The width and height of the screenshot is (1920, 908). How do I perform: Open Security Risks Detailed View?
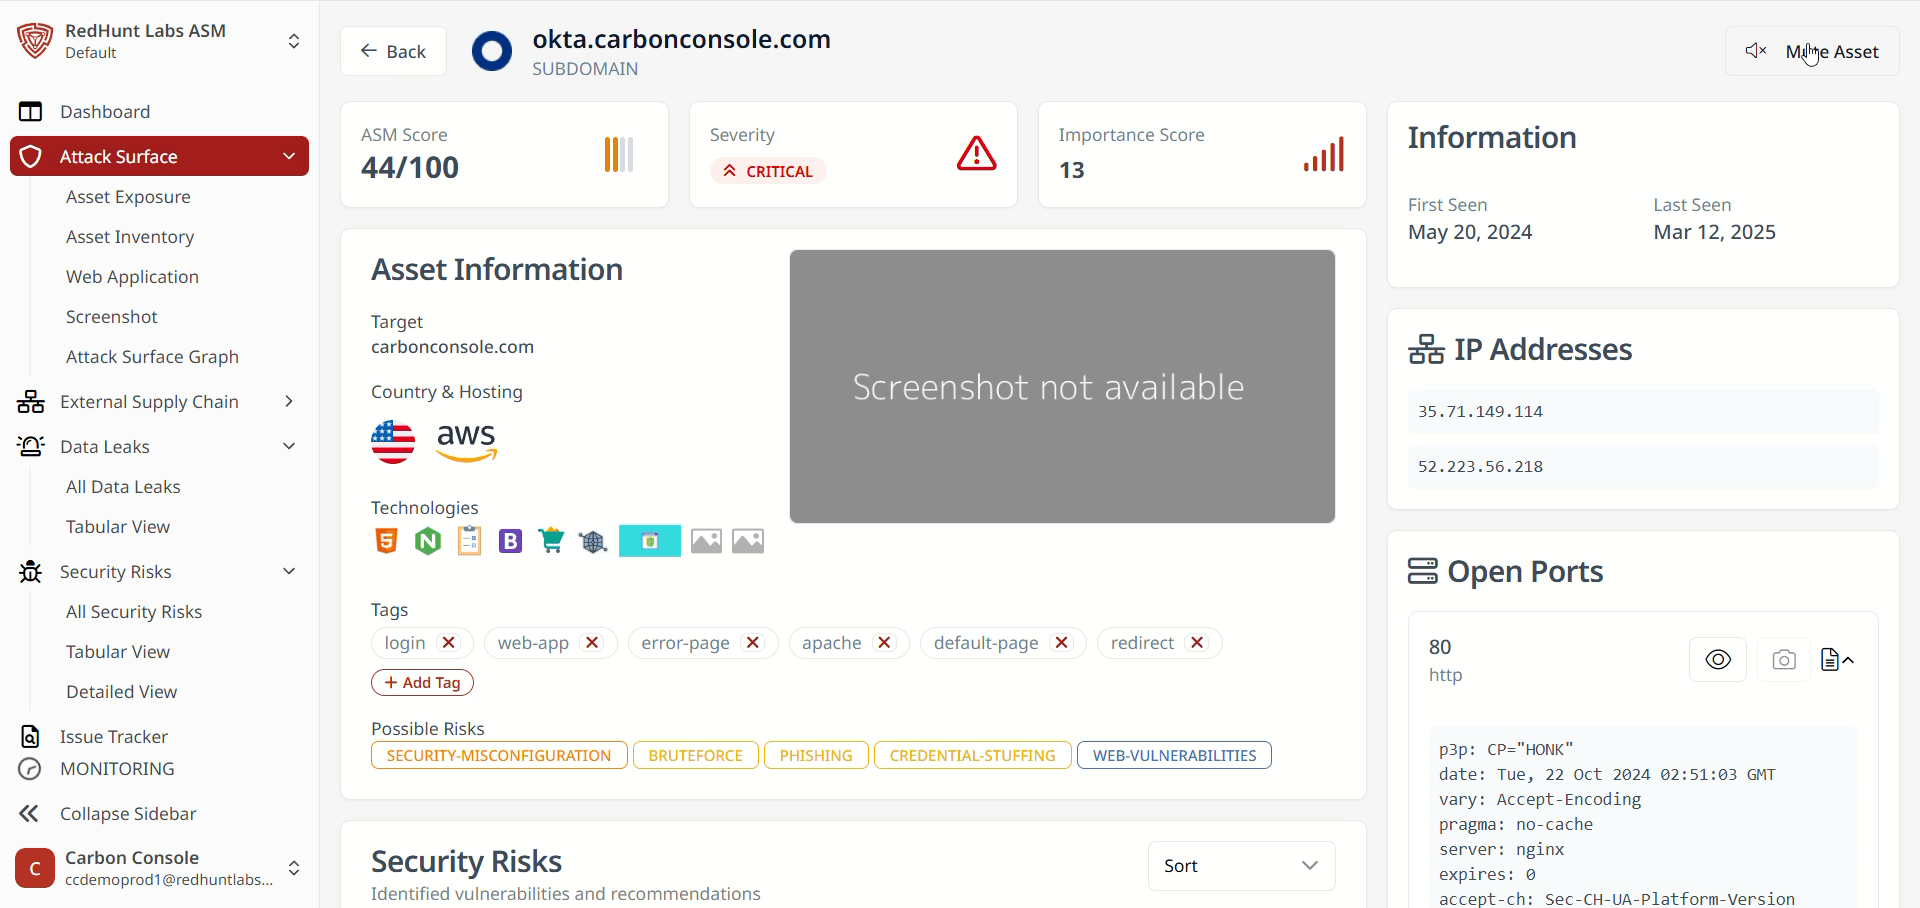click(121, 692)
